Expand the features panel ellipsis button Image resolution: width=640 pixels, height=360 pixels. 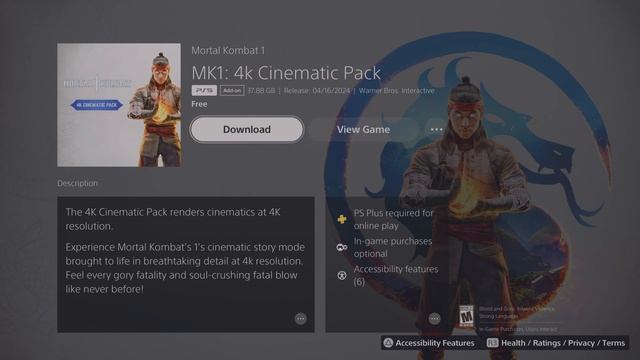pos(434,318)
